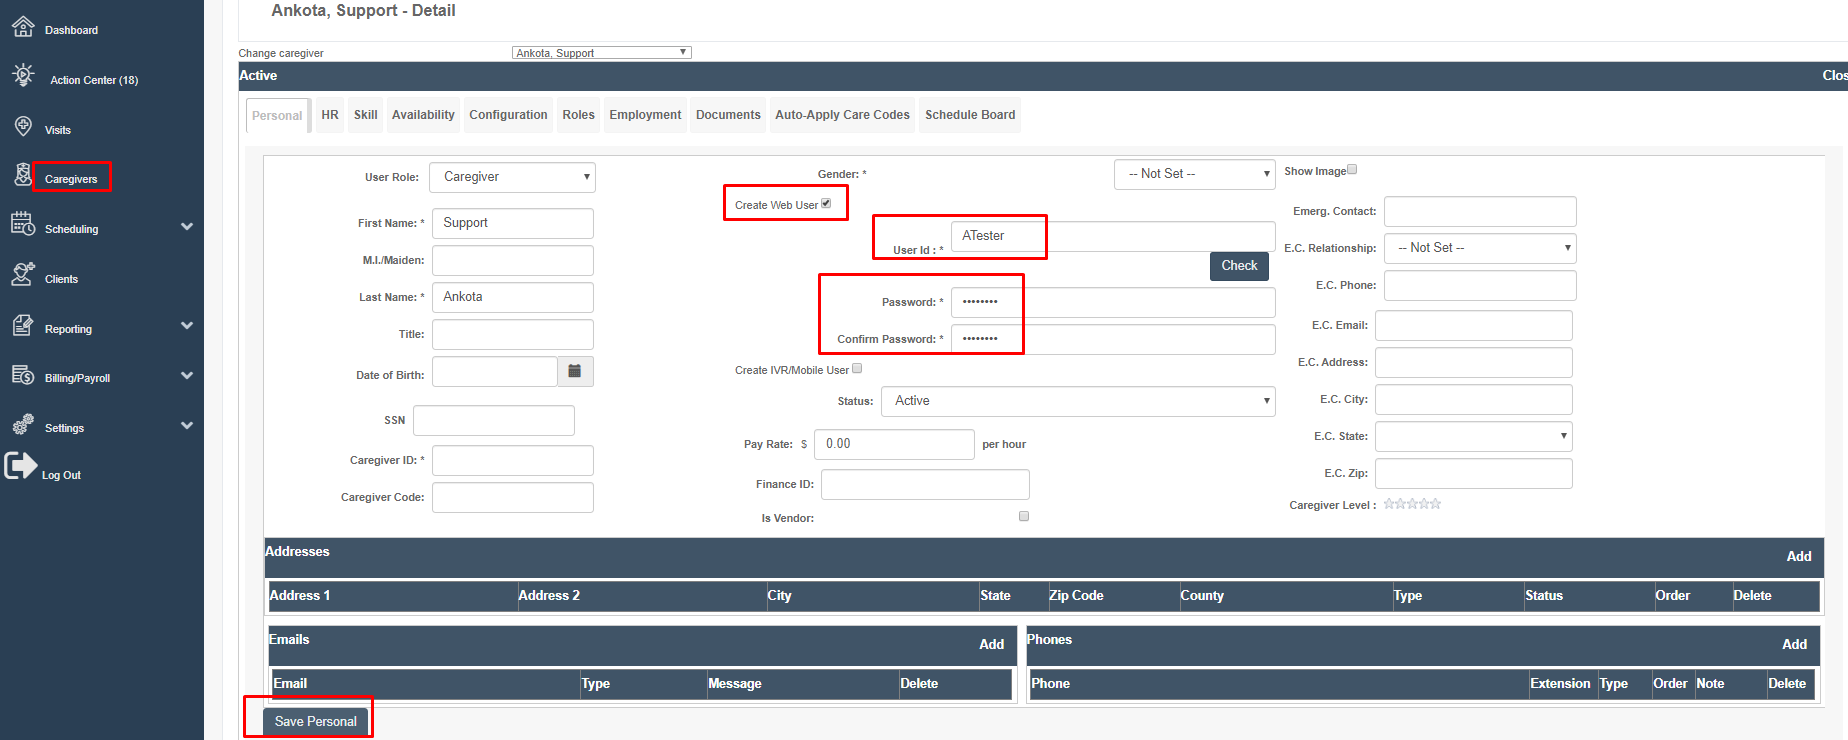Click the First Name input field
Screen dimensions: 1848x740
click(x=513, y=223)
